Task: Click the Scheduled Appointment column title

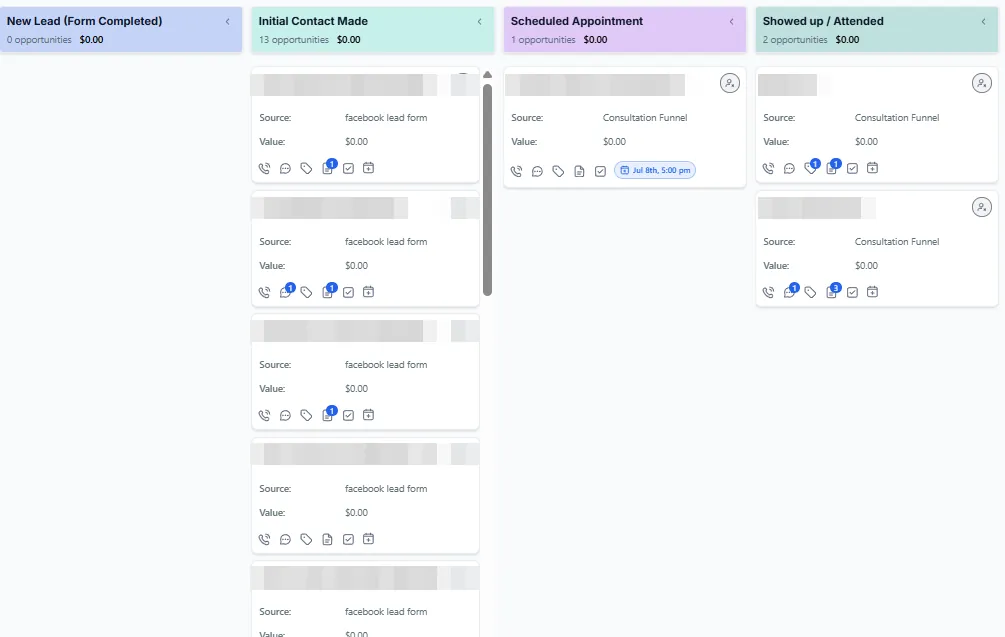Action: (576, 21)
